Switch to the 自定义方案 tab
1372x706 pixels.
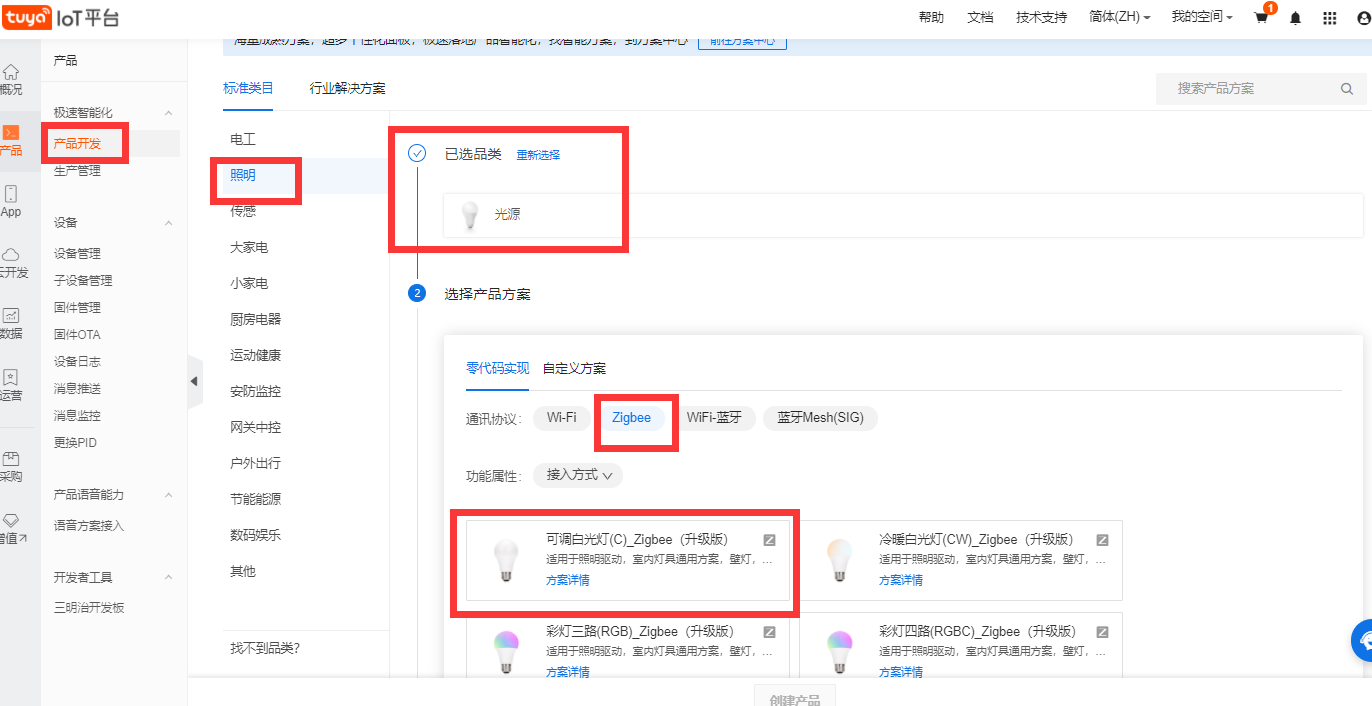coord(574,368)
